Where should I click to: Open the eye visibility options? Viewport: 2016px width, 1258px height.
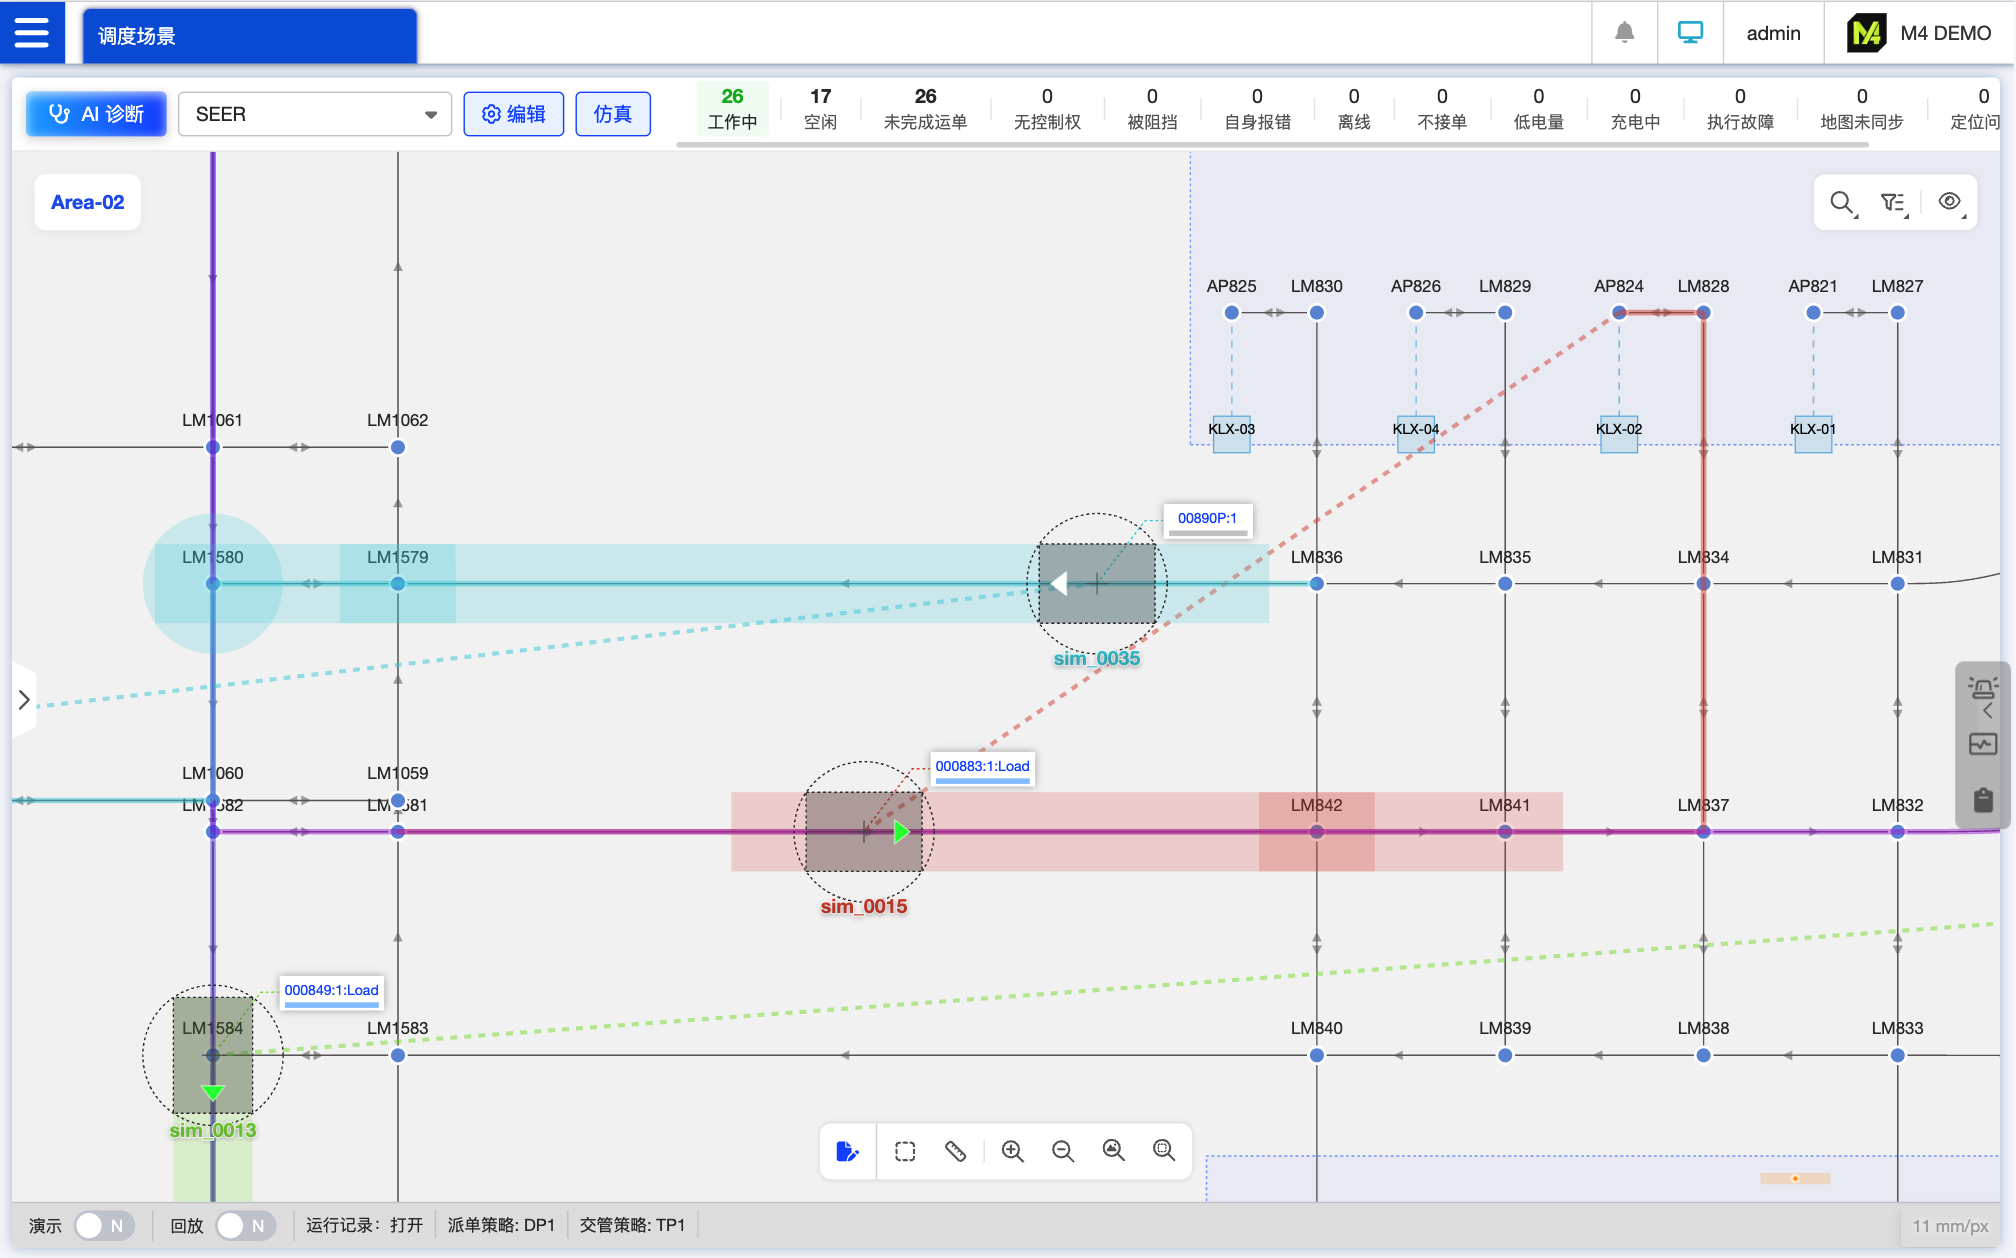pos(1950,203)
